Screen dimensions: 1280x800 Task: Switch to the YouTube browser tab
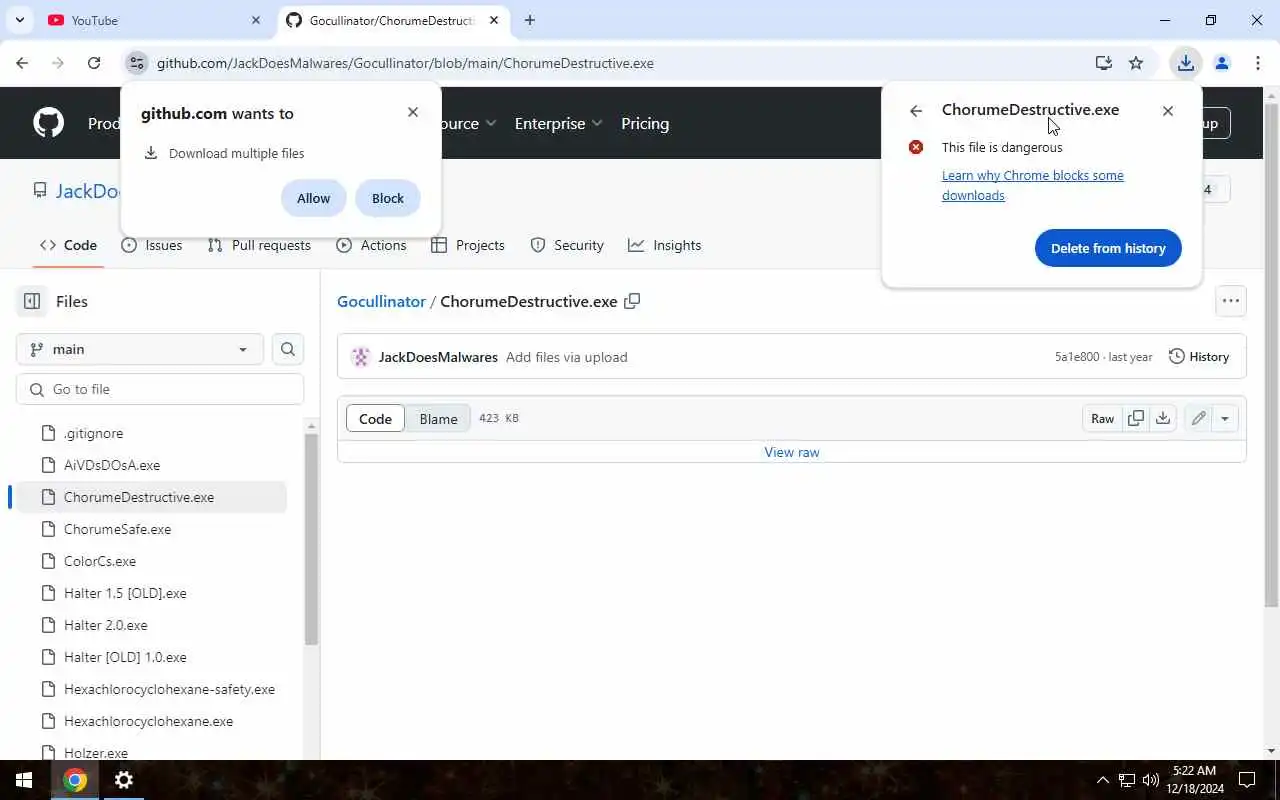pyautogui.click(x=155, y=20)
